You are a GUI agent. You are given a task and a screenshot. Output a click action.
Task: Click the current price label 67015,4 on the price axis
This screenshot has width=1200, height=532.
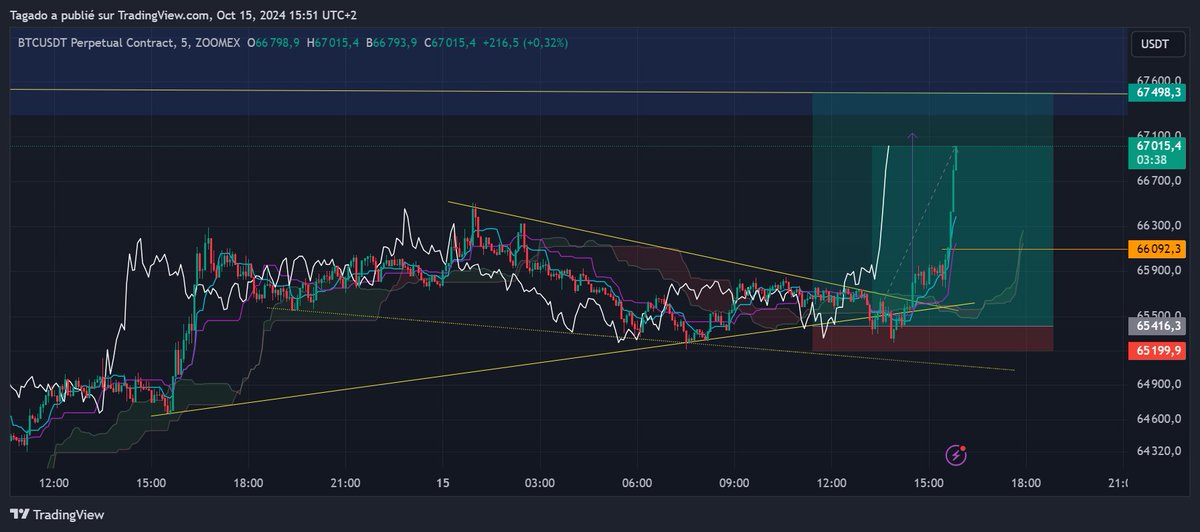(x=1156, y=146)
